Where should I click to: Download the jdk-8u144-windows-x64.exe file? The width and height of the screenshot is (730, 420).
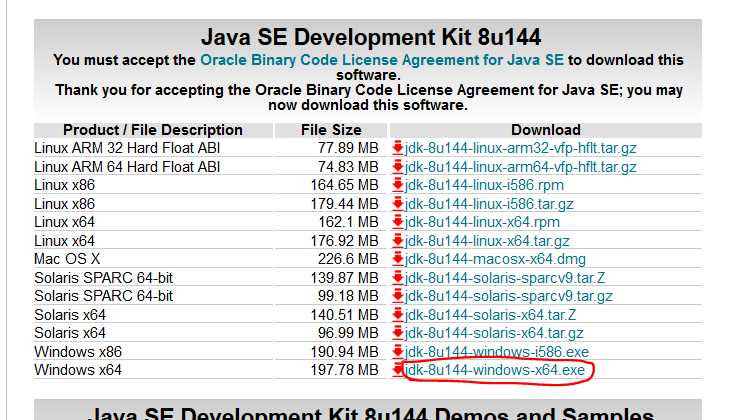[x=495, y=370]
